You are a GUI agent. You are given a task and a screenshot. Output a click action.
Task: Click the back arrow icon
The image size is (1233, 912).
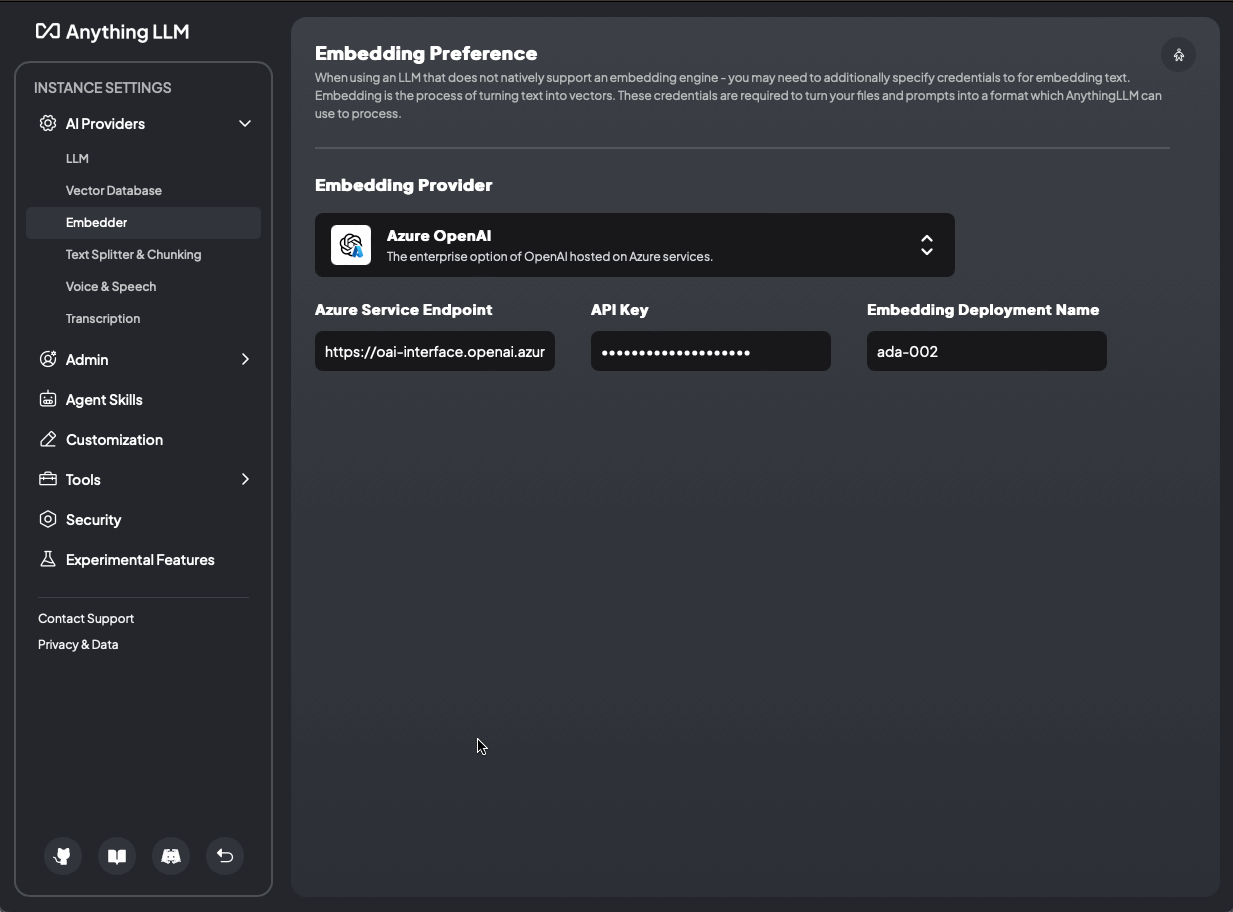click(x=225, y=856)
